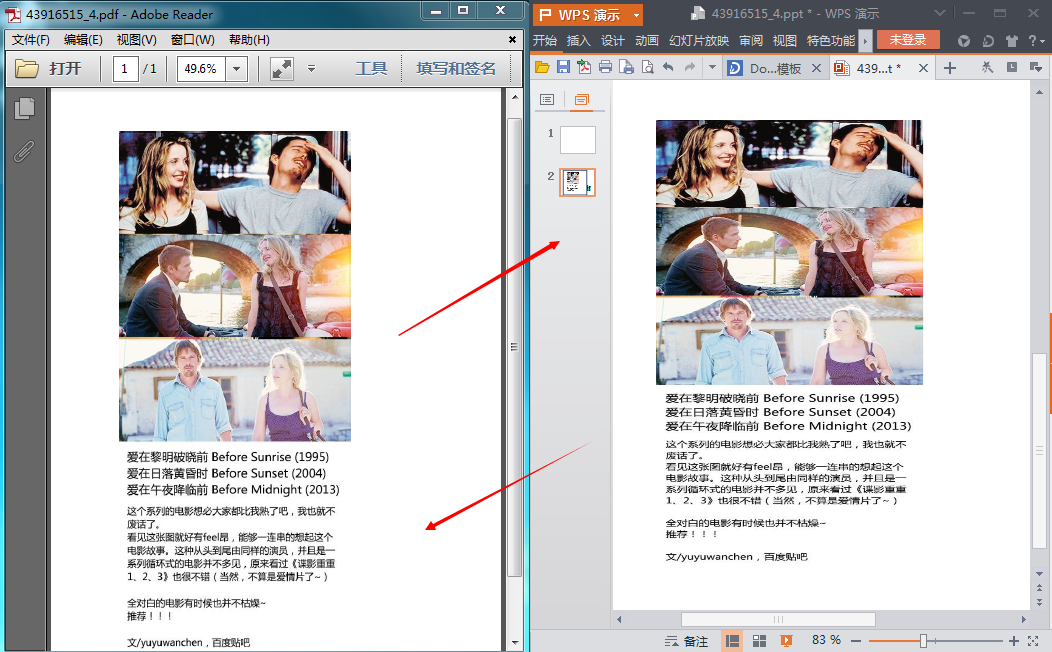Select the 特色功能 ribbon tab
This screenshot has width=1052, height=652.
pyautogui.click(x=831, y=41)
